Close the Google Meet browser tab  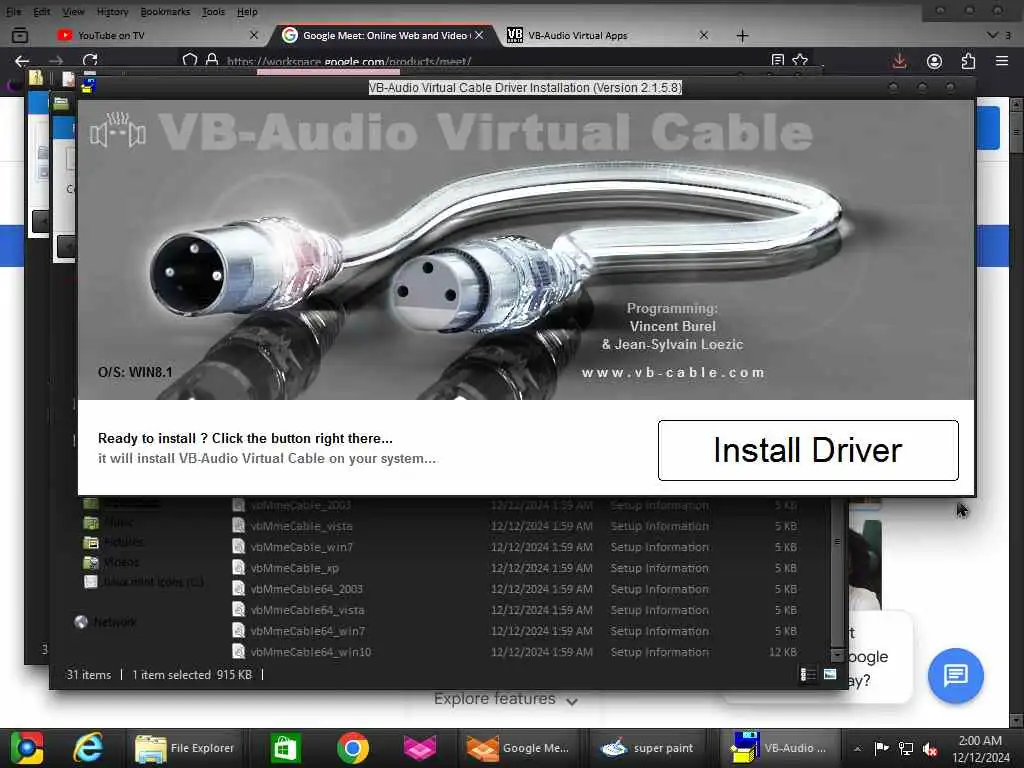[x=479, y=35]
